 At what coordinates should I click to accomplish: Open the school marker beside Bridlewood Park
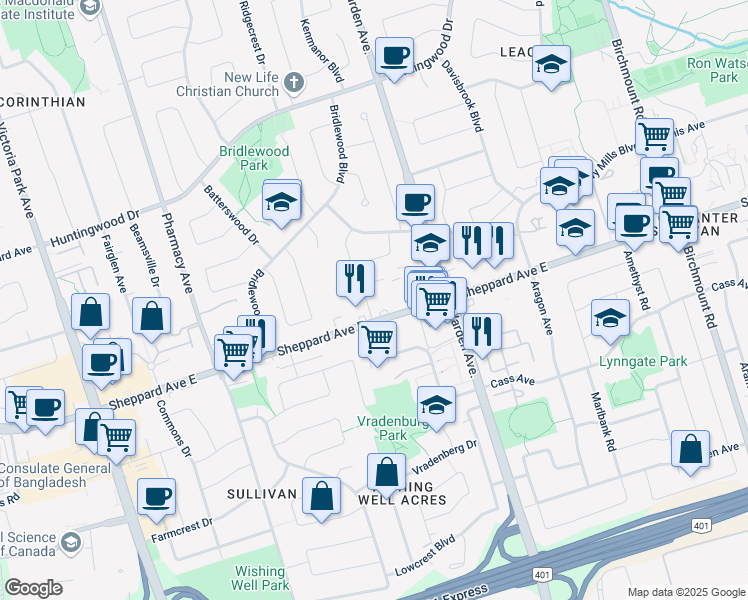point(282,201)
